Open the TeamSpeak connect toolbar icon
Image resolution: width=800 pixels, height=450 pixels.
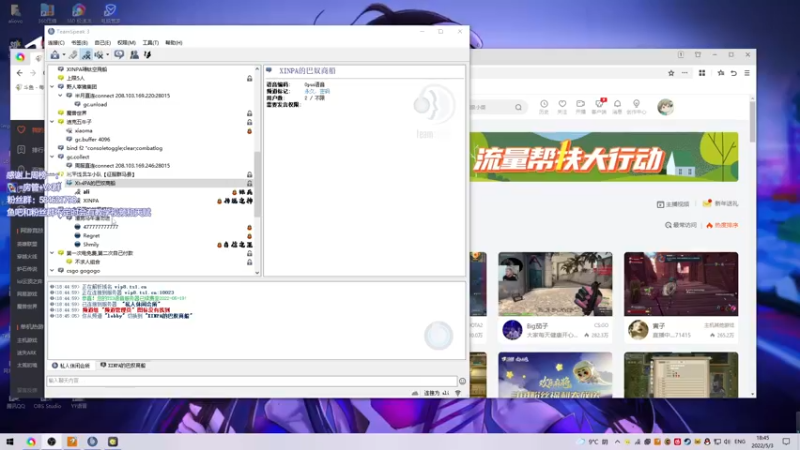pos(55,55)
